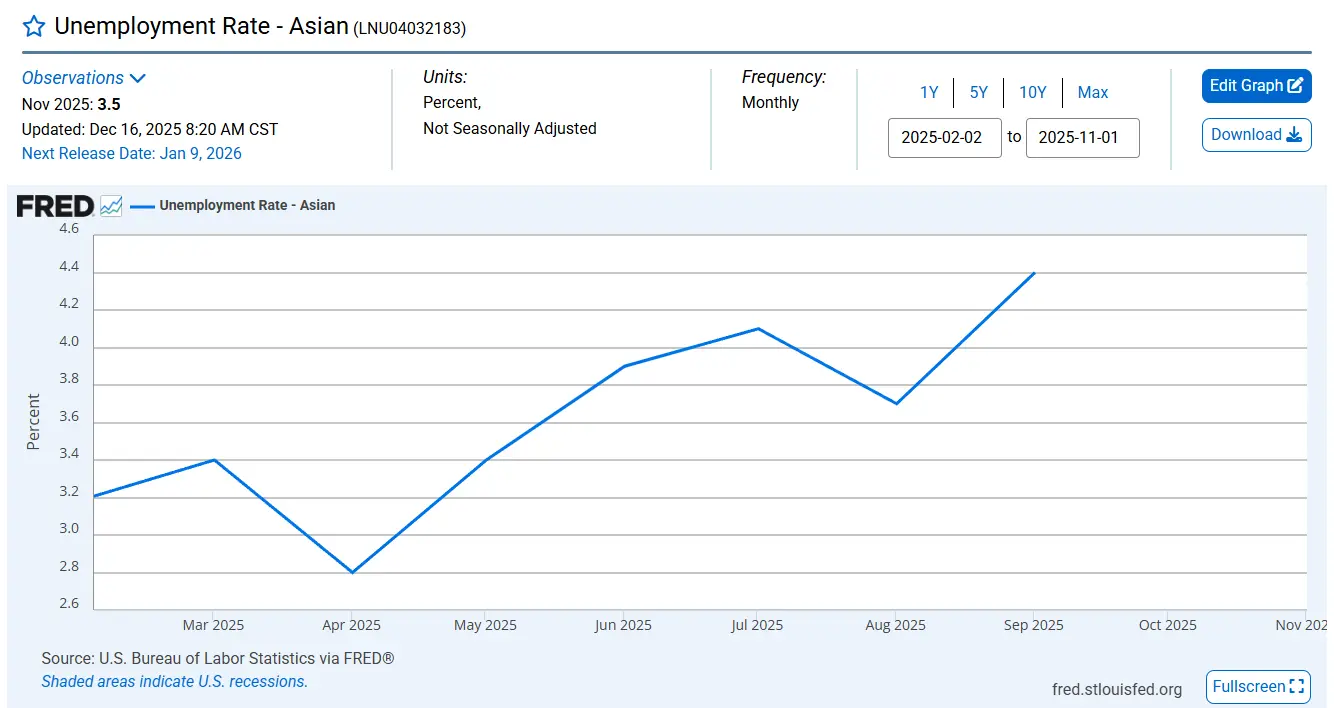Image resolution: width=1344 pixels, height=708 pixels.
Task: Click the FRED logo above the chart
Action: (55, 206)
